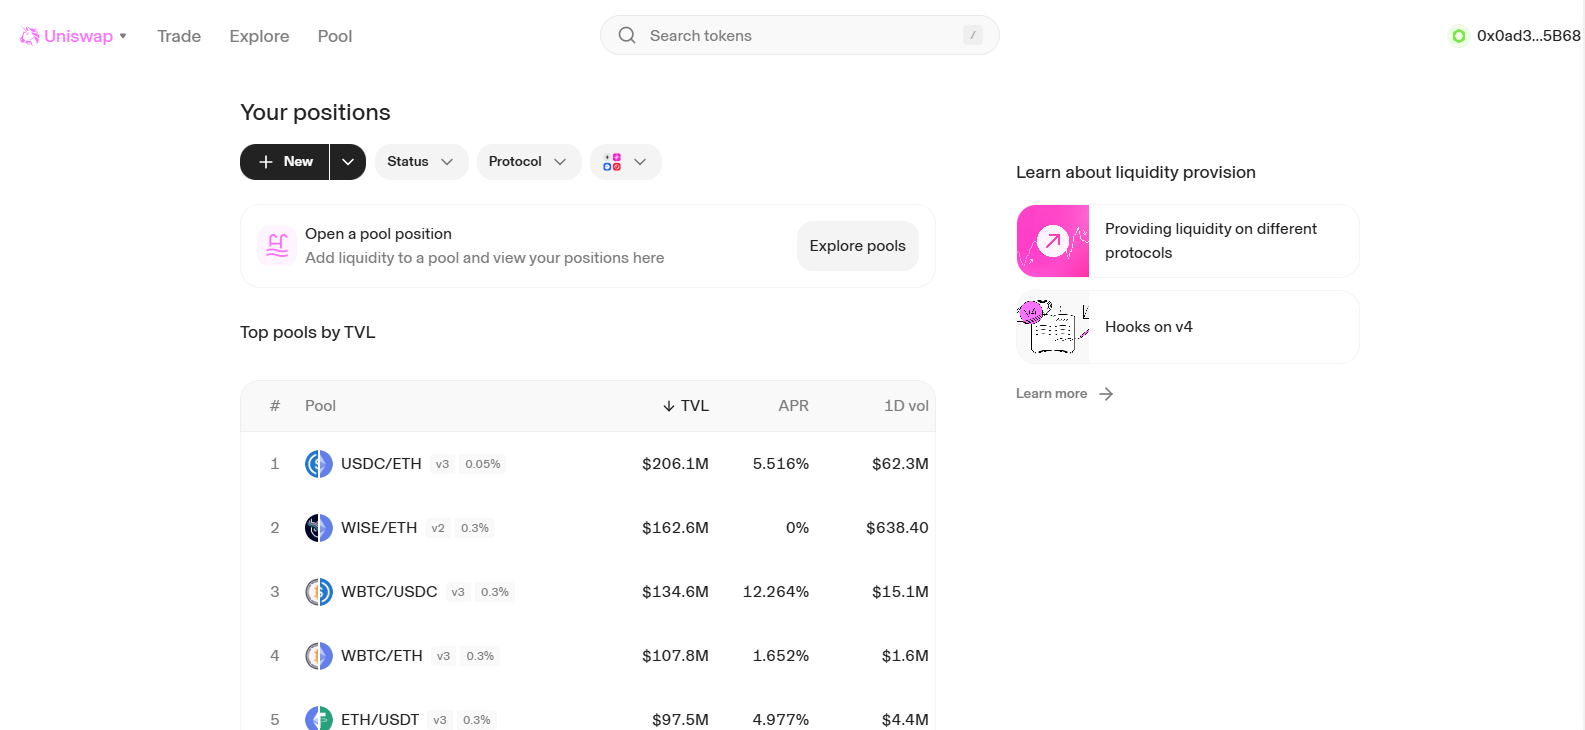Open the Pool menu

pyautogui.click(x=335, y=36)
